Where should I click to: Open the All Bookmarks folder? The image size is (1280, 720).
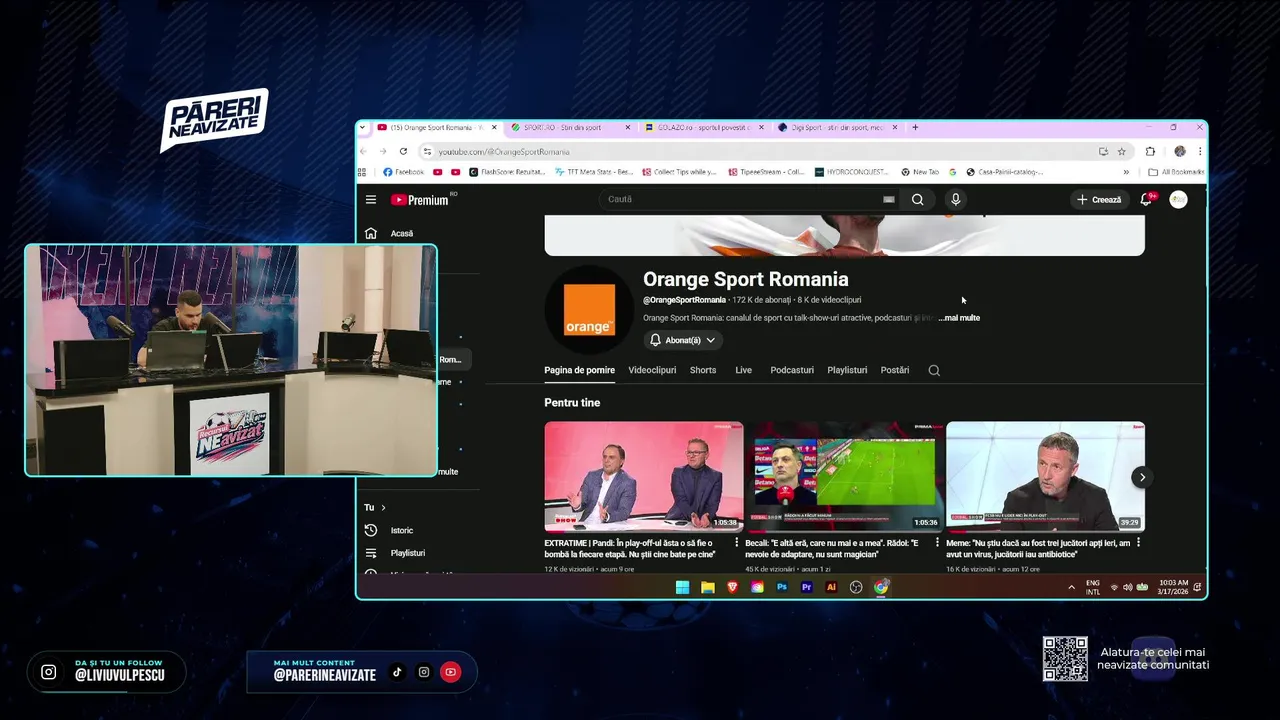point(1176,172)
